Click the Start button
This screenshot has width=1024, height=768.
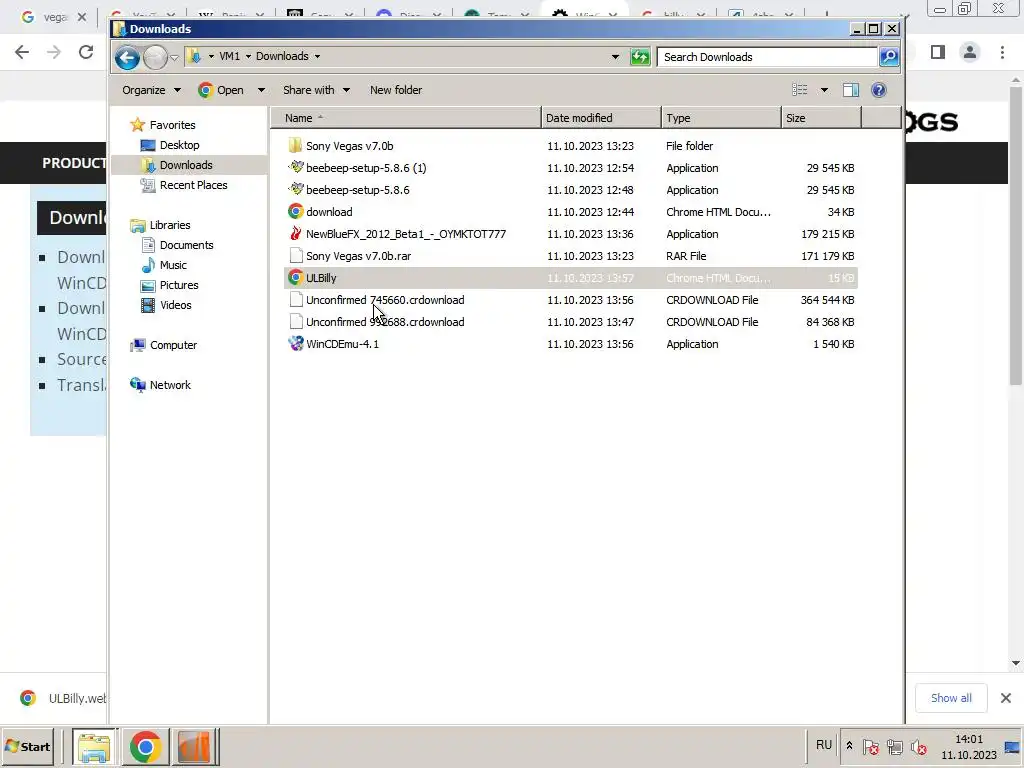click(27, 746)
